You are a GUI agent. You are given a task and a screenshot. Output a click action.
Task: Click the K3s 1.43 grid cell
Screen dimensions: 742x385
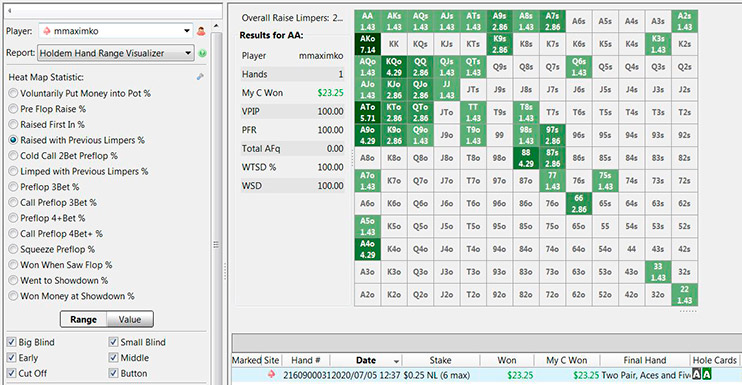(658, 44)
